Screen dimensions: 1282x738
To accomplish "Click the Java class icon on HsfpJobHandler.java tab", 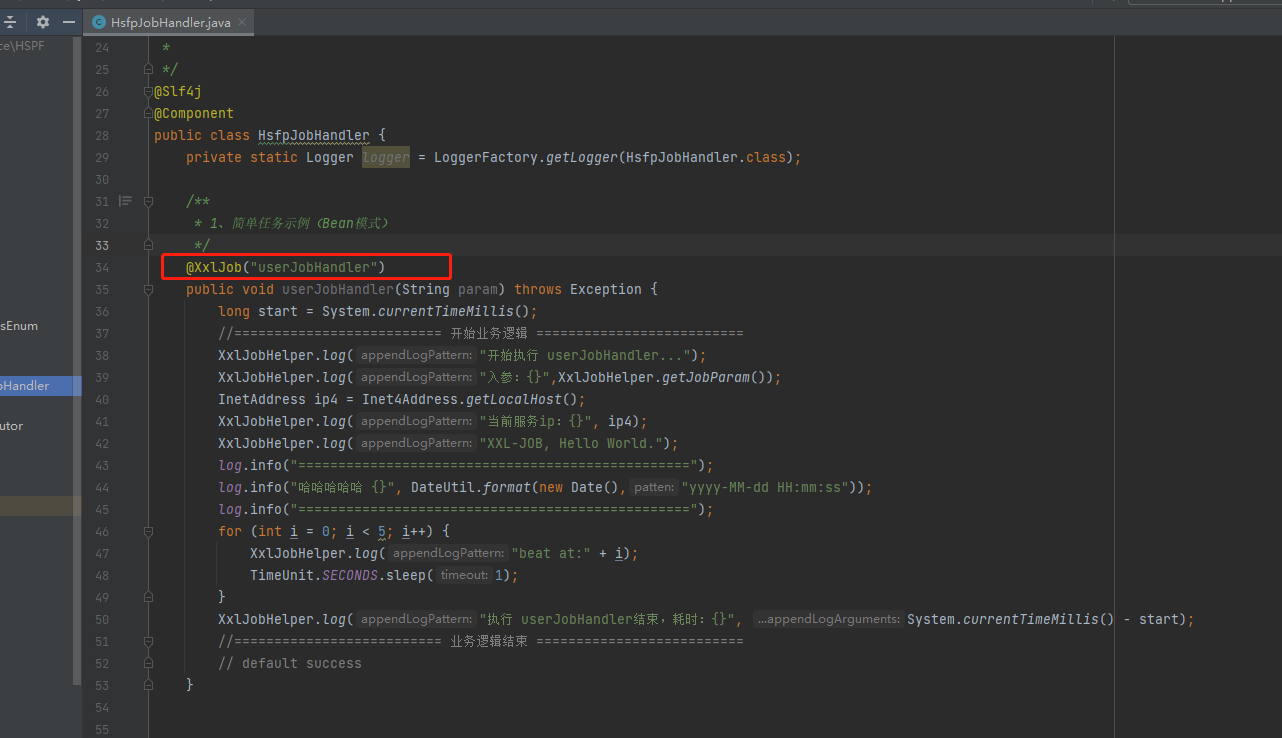I will click(99, 22).
